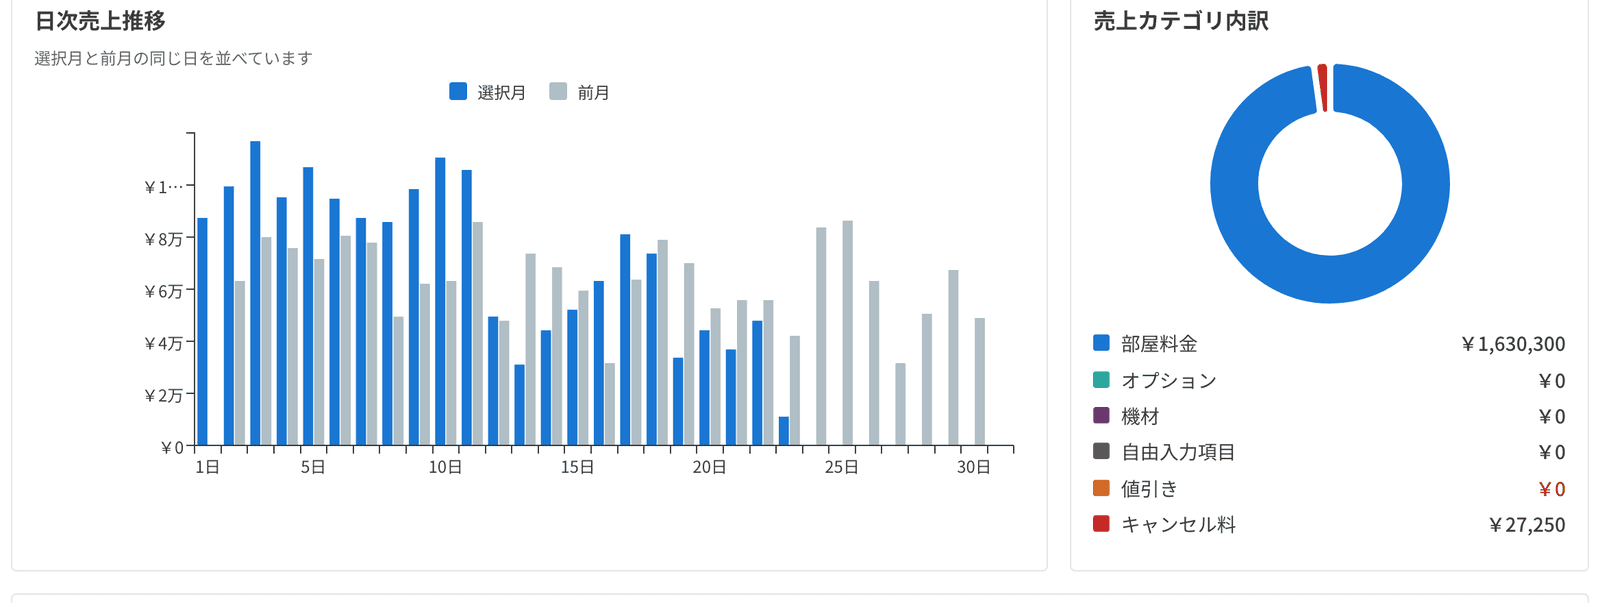Click the 30日 x-axis label
Viewport: 1600px width, 603px height.
[x=973, y=467]
